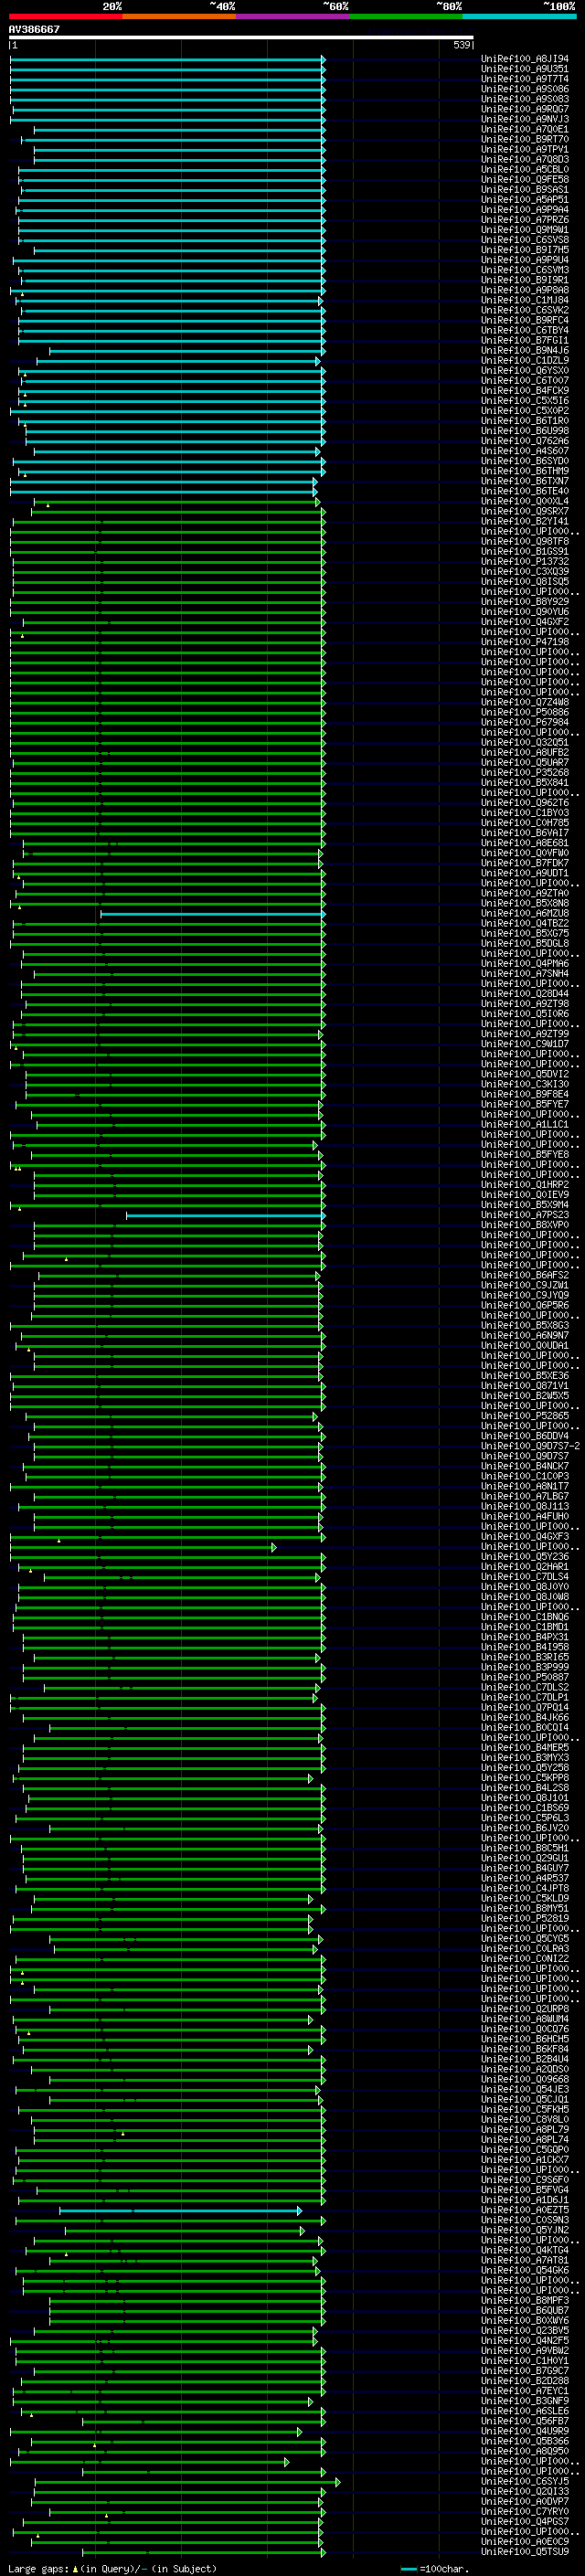
Task: Click the red 20% identity color segment
Action: click(66, 16)
